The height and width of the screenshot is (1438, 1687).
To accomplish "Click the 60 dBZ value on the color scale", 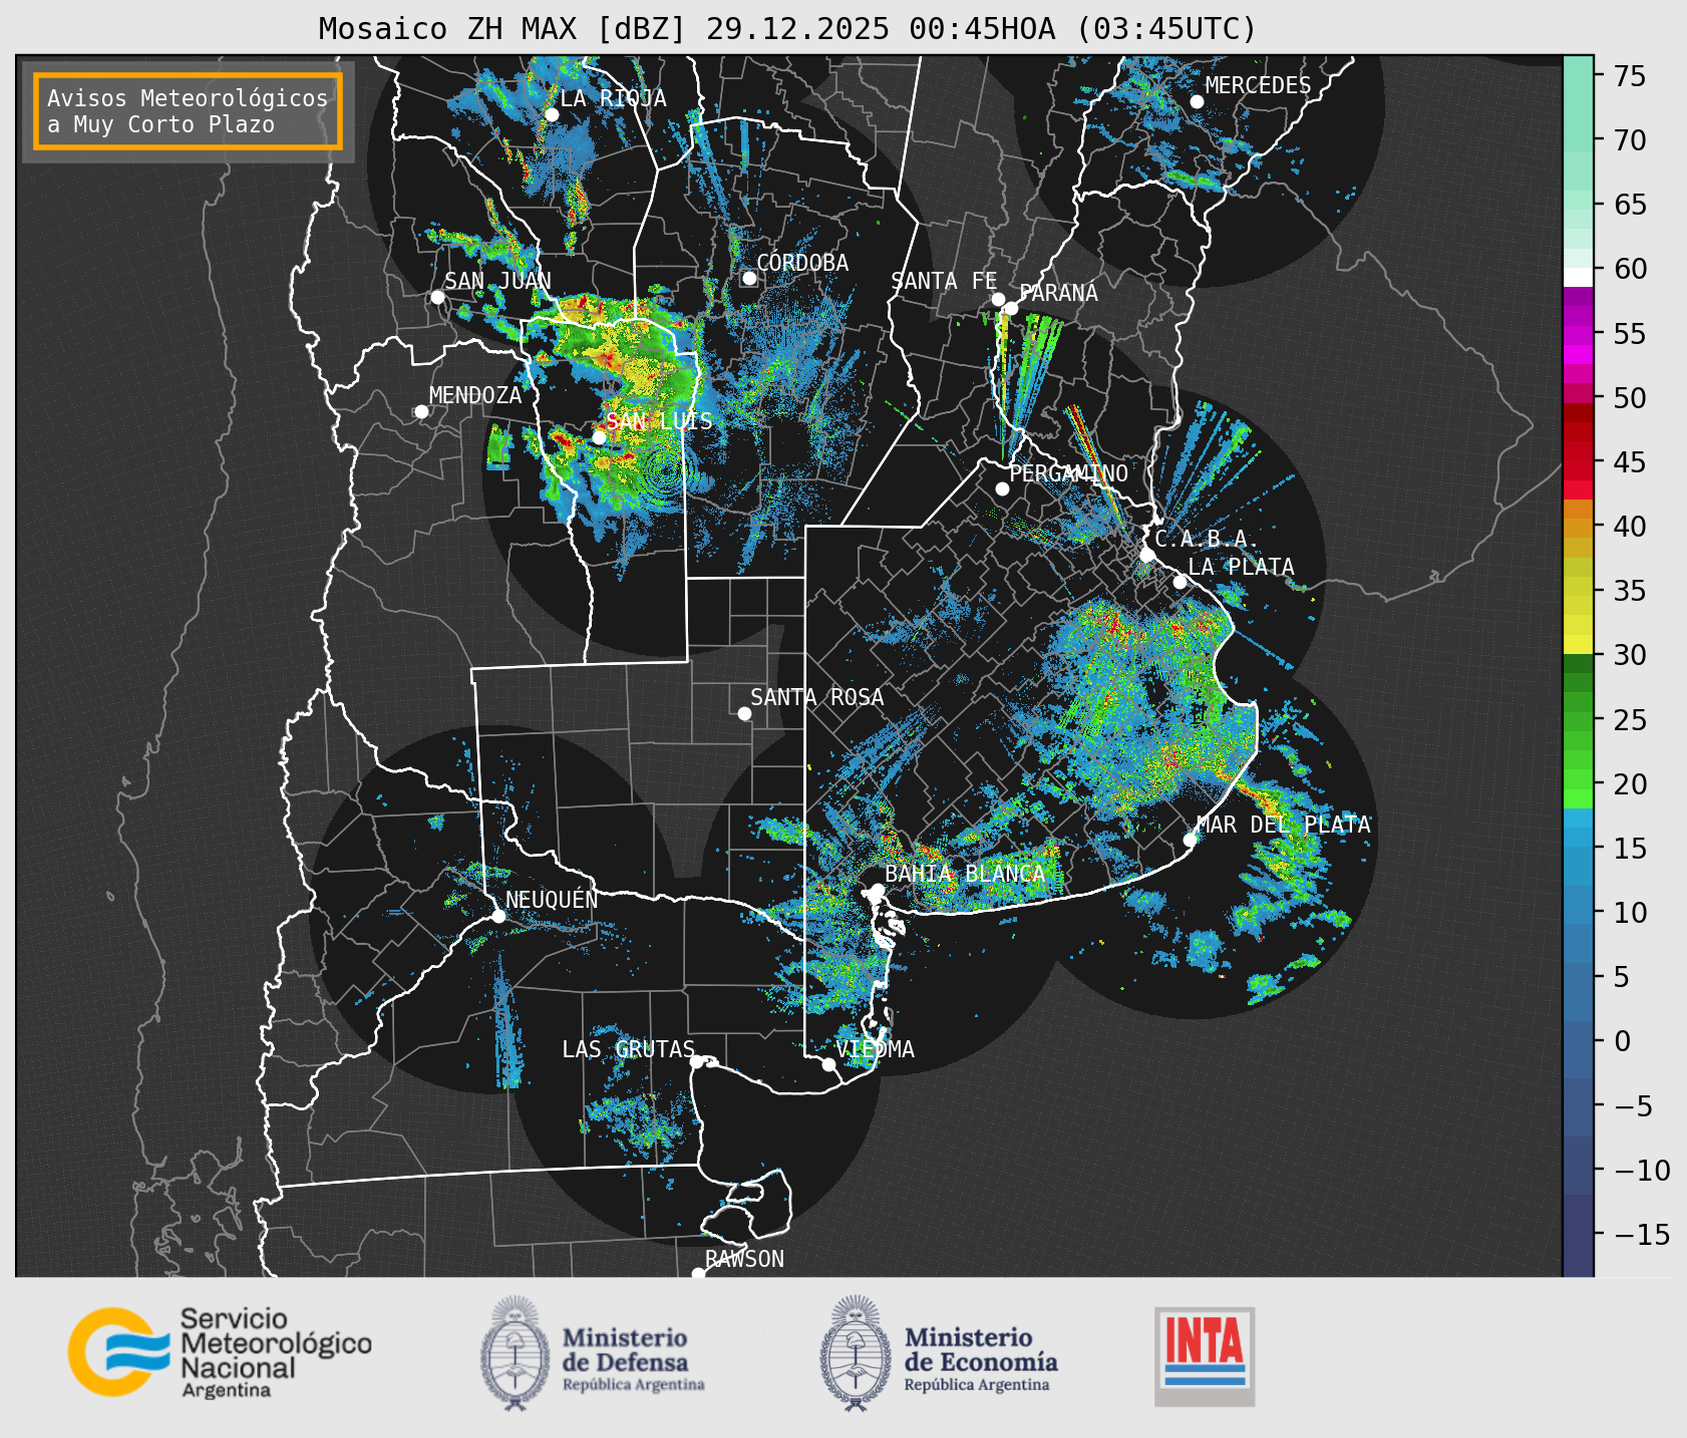I will click(1629, 269).
